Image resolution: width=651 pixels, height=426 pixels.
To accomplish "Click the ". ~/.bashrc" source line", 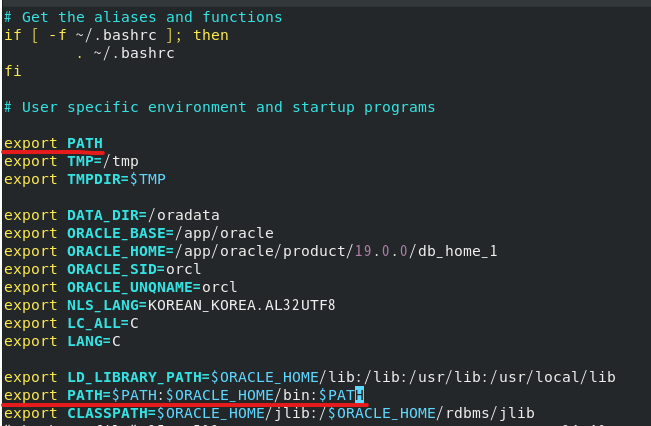I will pyautogui.click(x=125, y=54).
